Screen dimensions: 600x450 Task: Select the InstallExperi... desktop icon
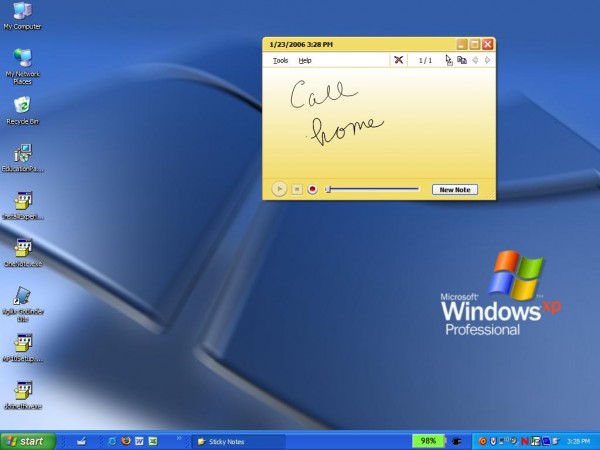pyautogui.click(x=23, y=205)
